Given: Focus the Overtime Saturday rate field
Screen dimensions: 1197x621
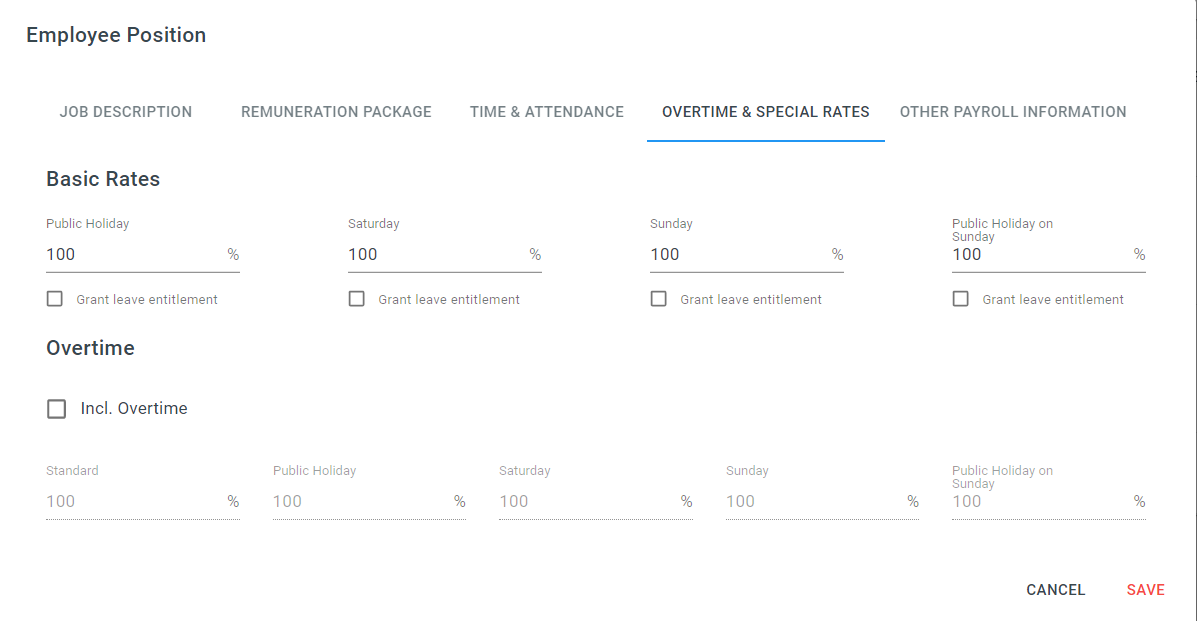Looking at the screenshot, I should coord(596,502).
